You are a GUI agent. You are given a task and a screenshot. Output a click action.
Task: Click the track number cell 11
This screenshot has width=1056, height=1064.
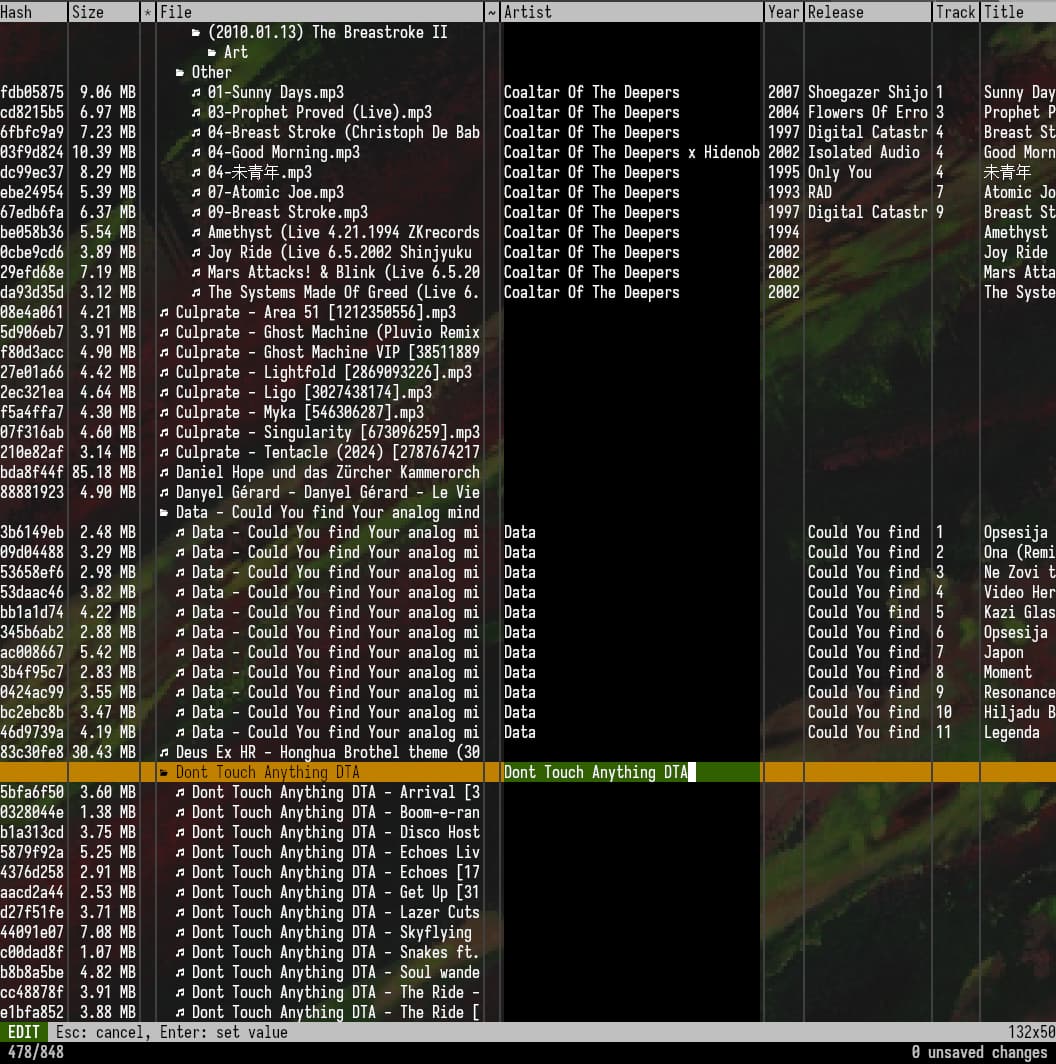click(943, 733)
